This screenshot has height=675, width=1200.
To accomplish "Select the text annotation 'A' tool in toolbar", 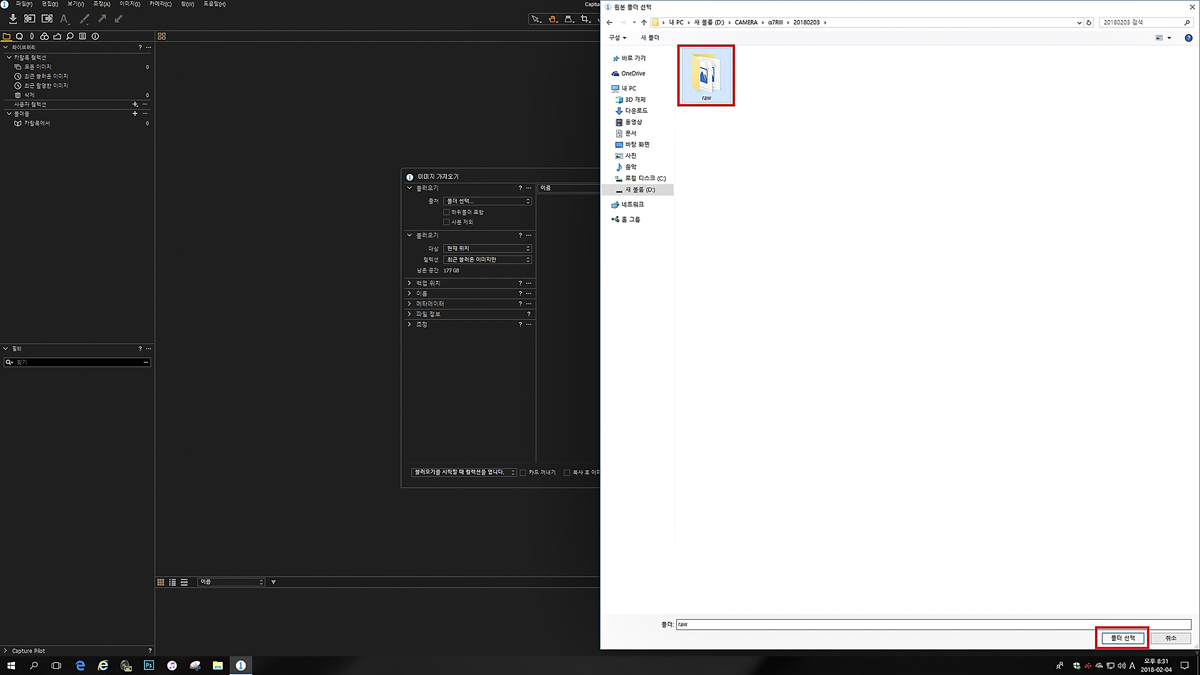I will tap(65, 19).
